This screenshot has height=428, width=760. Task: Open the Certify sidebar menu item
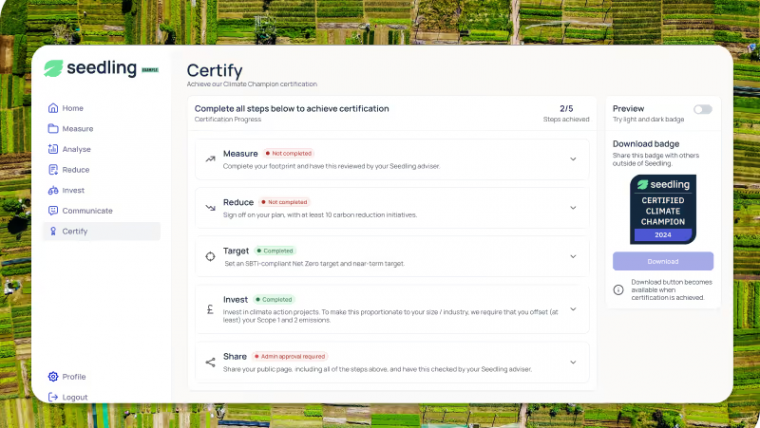click(x=101, y=231)
